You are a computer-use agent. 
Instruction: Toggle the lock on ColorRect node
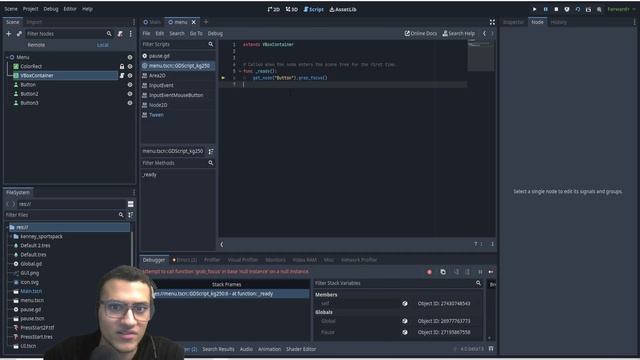pos(122,66)
